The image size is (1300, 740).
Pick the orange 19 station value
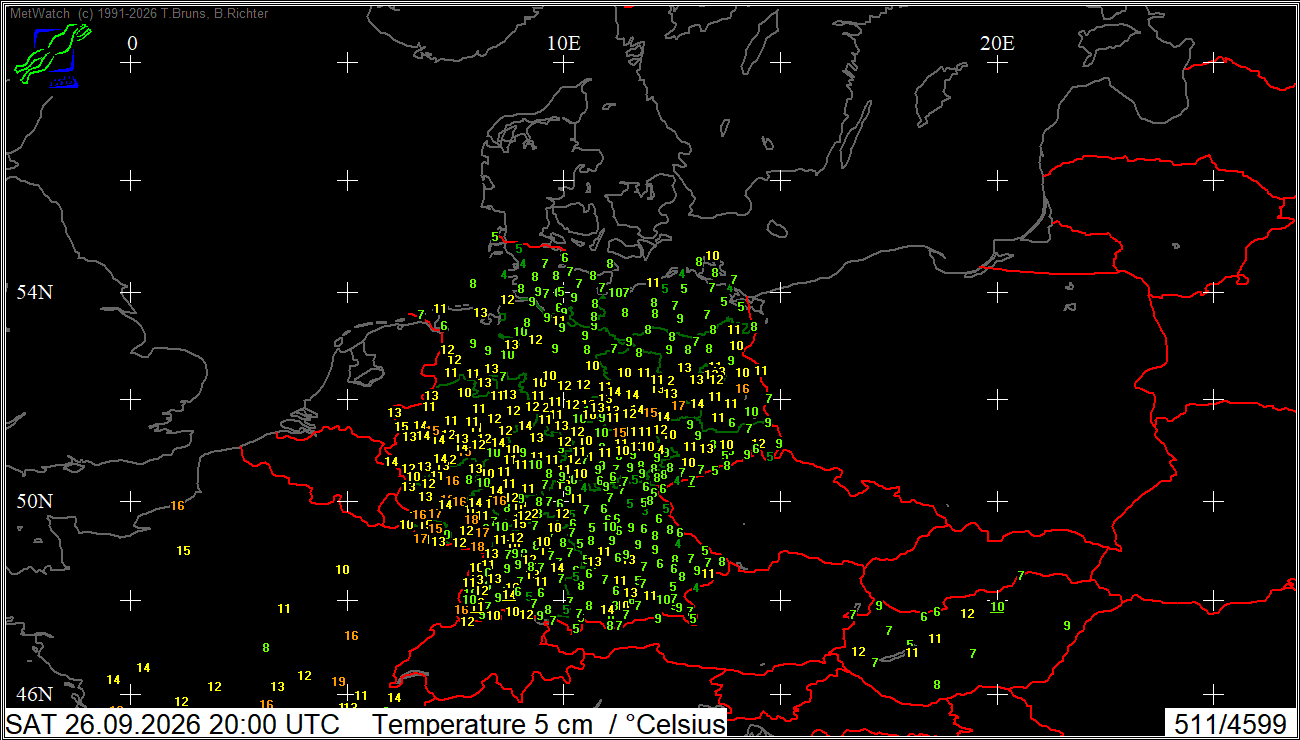(338, 682)
